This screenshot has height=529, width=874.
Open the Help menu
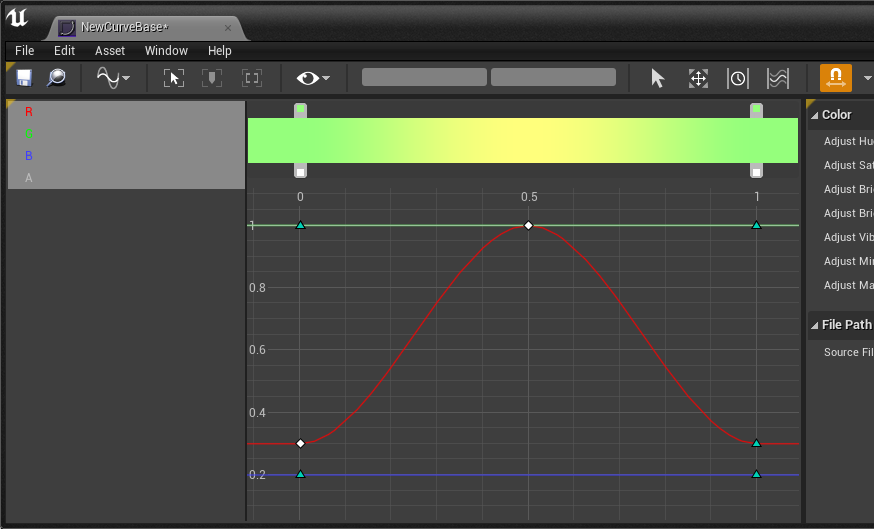pos(220,51)
